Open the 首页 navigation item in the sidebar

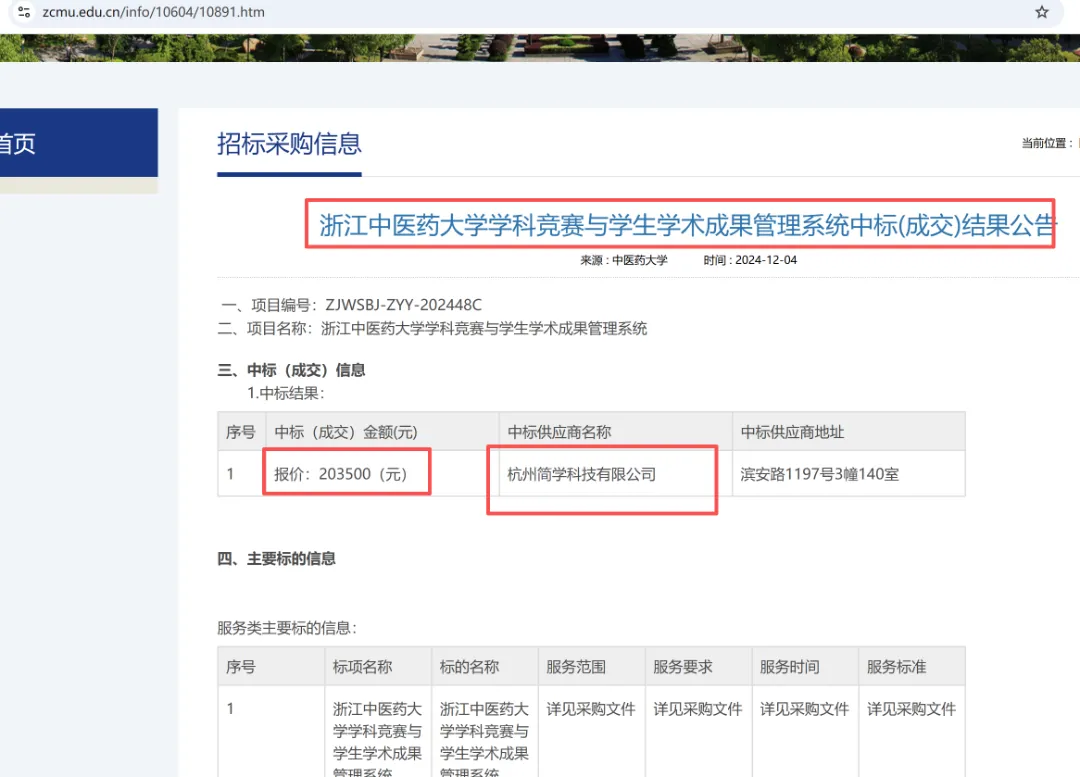79,143
